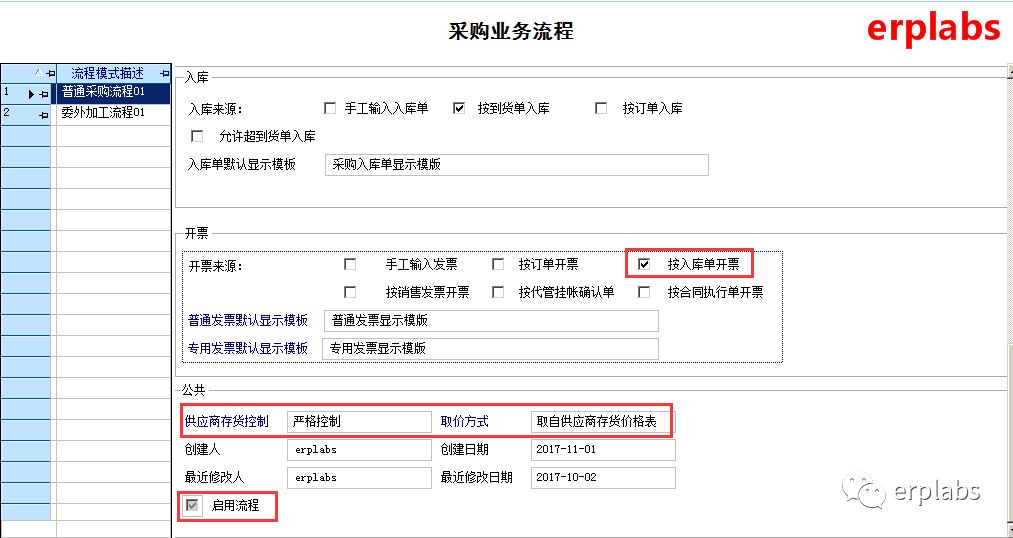Tick the 按销售发票开票 checkbox
The image size is (1013, 538).
[350, 292]
